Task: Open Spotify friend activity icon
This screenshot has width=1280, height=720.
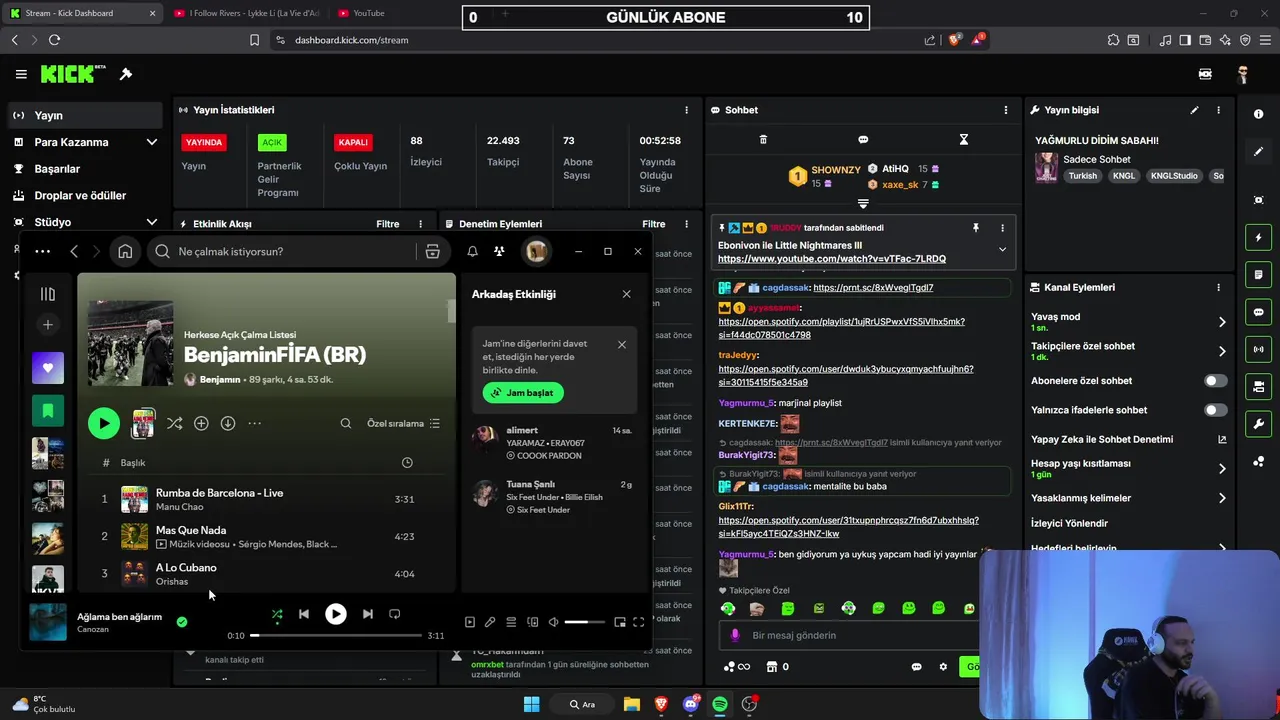Action: pos(499,252)
